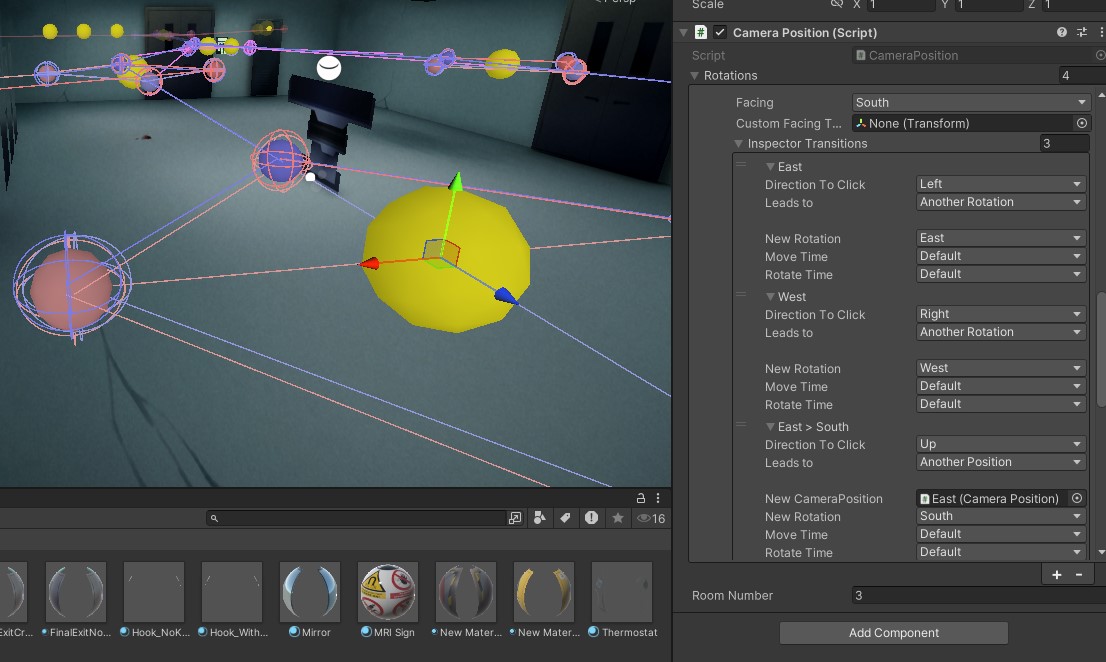Viewport: 1106px width, 662px height.
Task: Open the Facing dropdown set to South
Action: click(968, 102)
